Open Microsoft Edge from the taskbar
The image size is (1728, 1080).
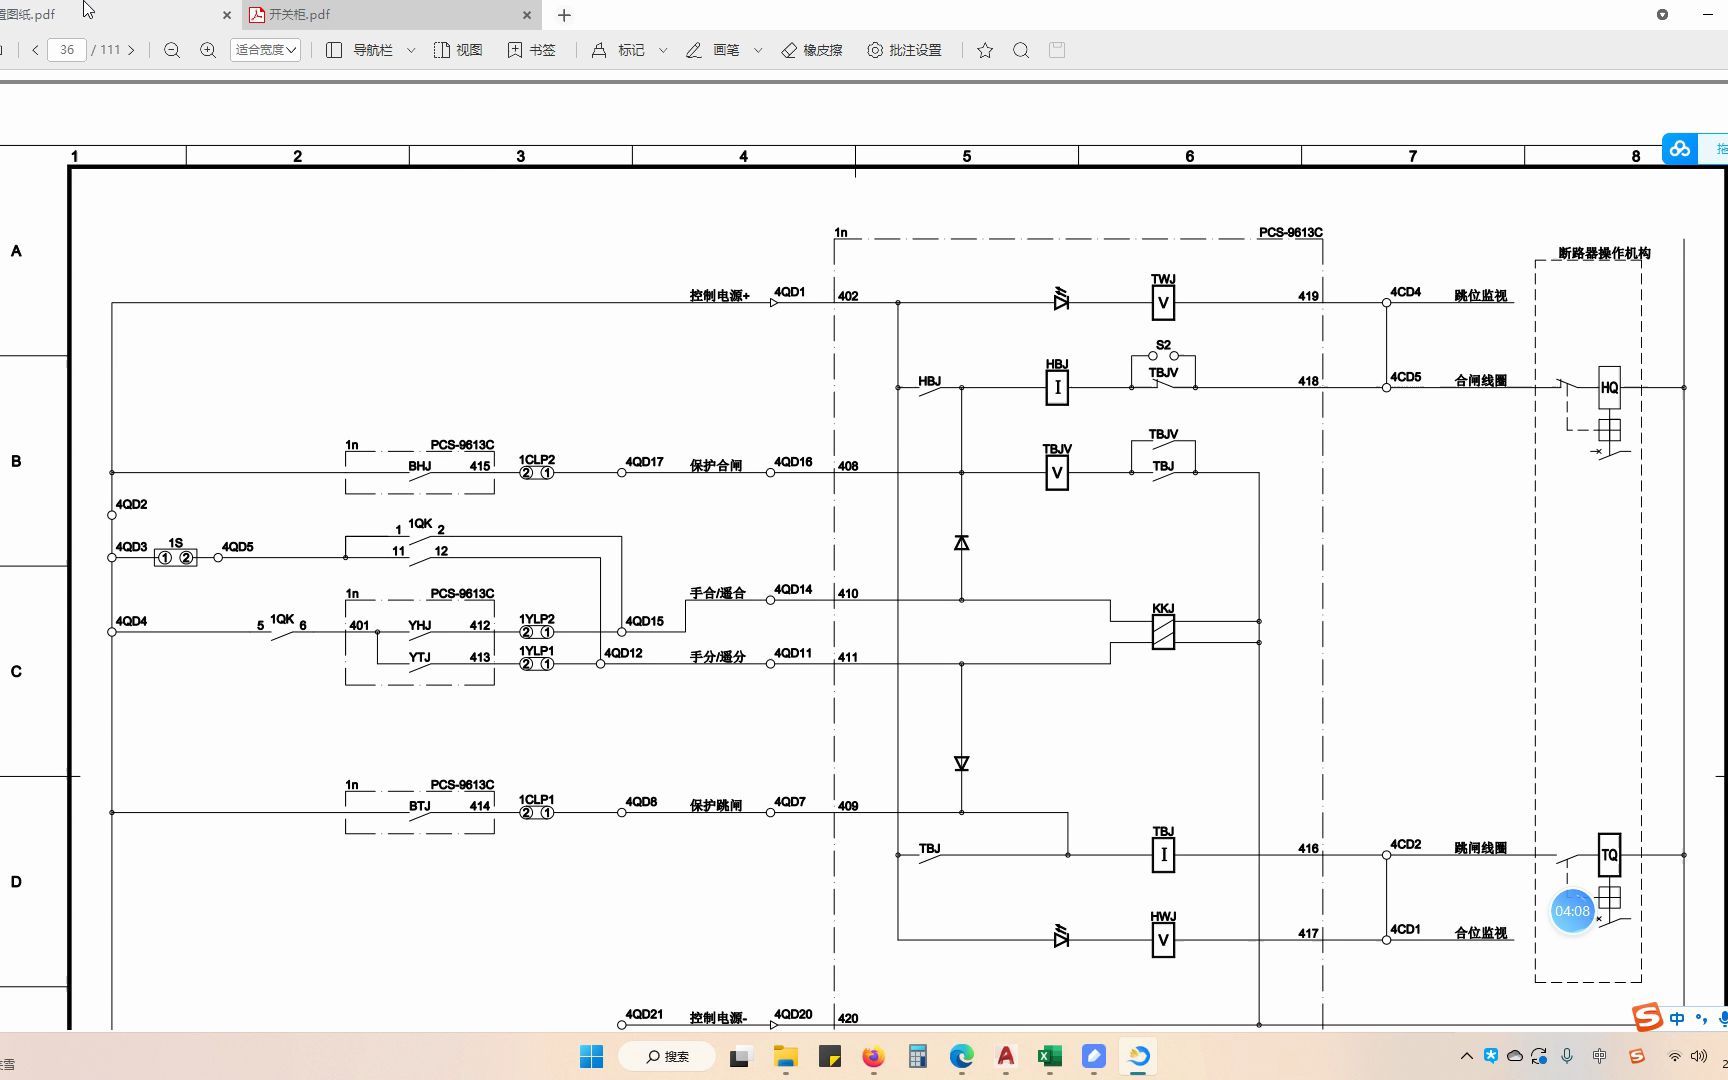coord(961,1056)
